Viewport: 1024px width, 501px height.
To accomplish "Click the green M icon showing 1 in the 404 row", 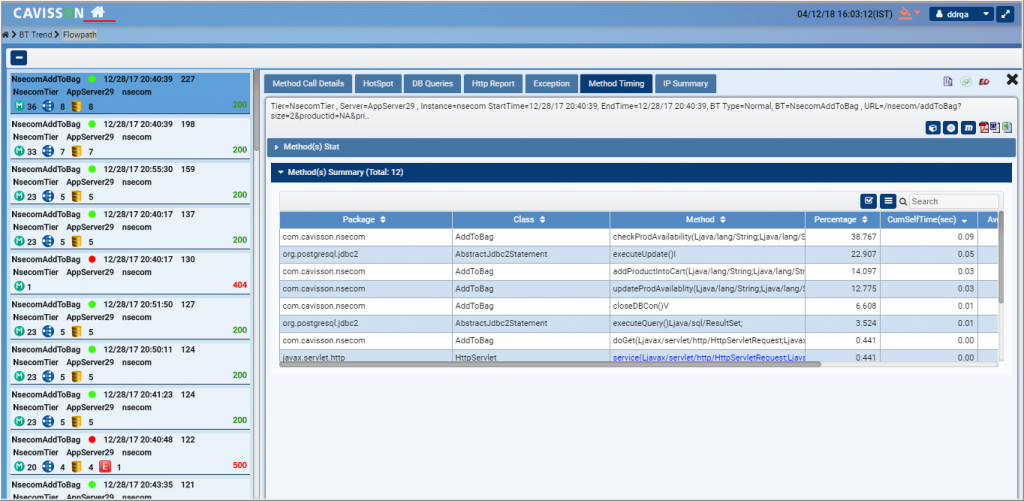I will 18,286.
